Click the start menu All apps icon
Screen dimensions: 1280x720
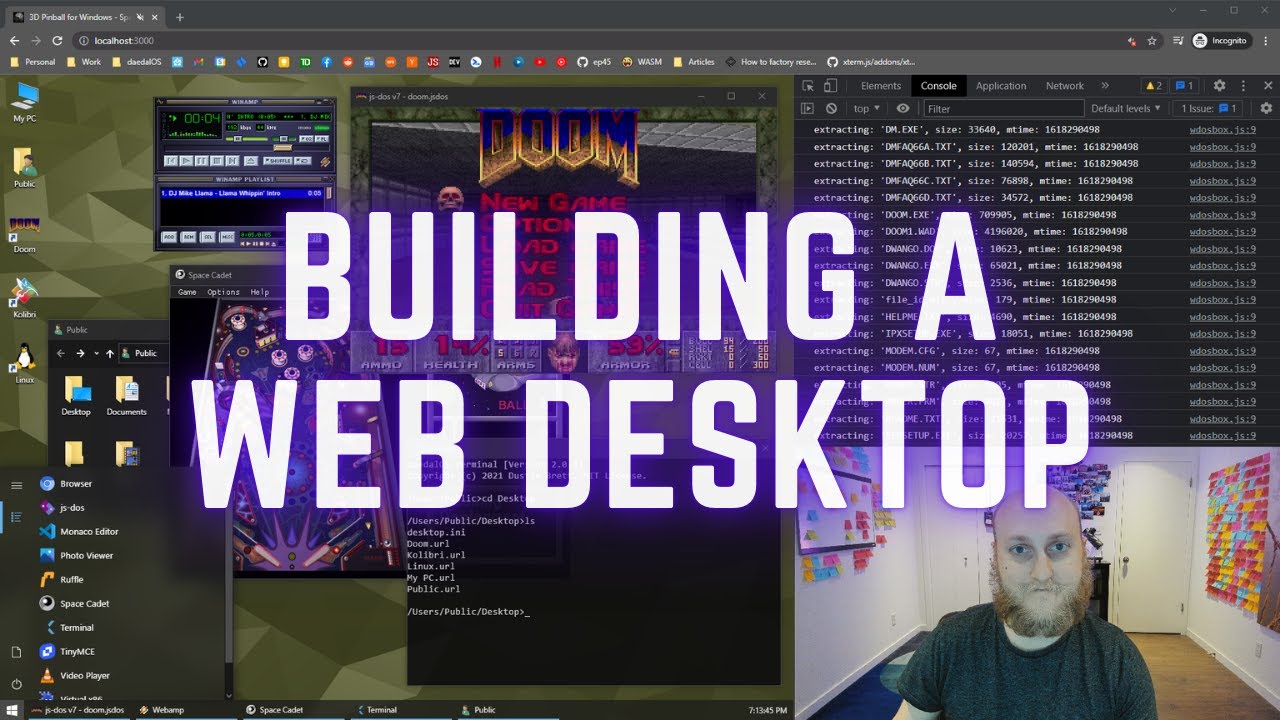pyautogui.click(x=16, y=517)
